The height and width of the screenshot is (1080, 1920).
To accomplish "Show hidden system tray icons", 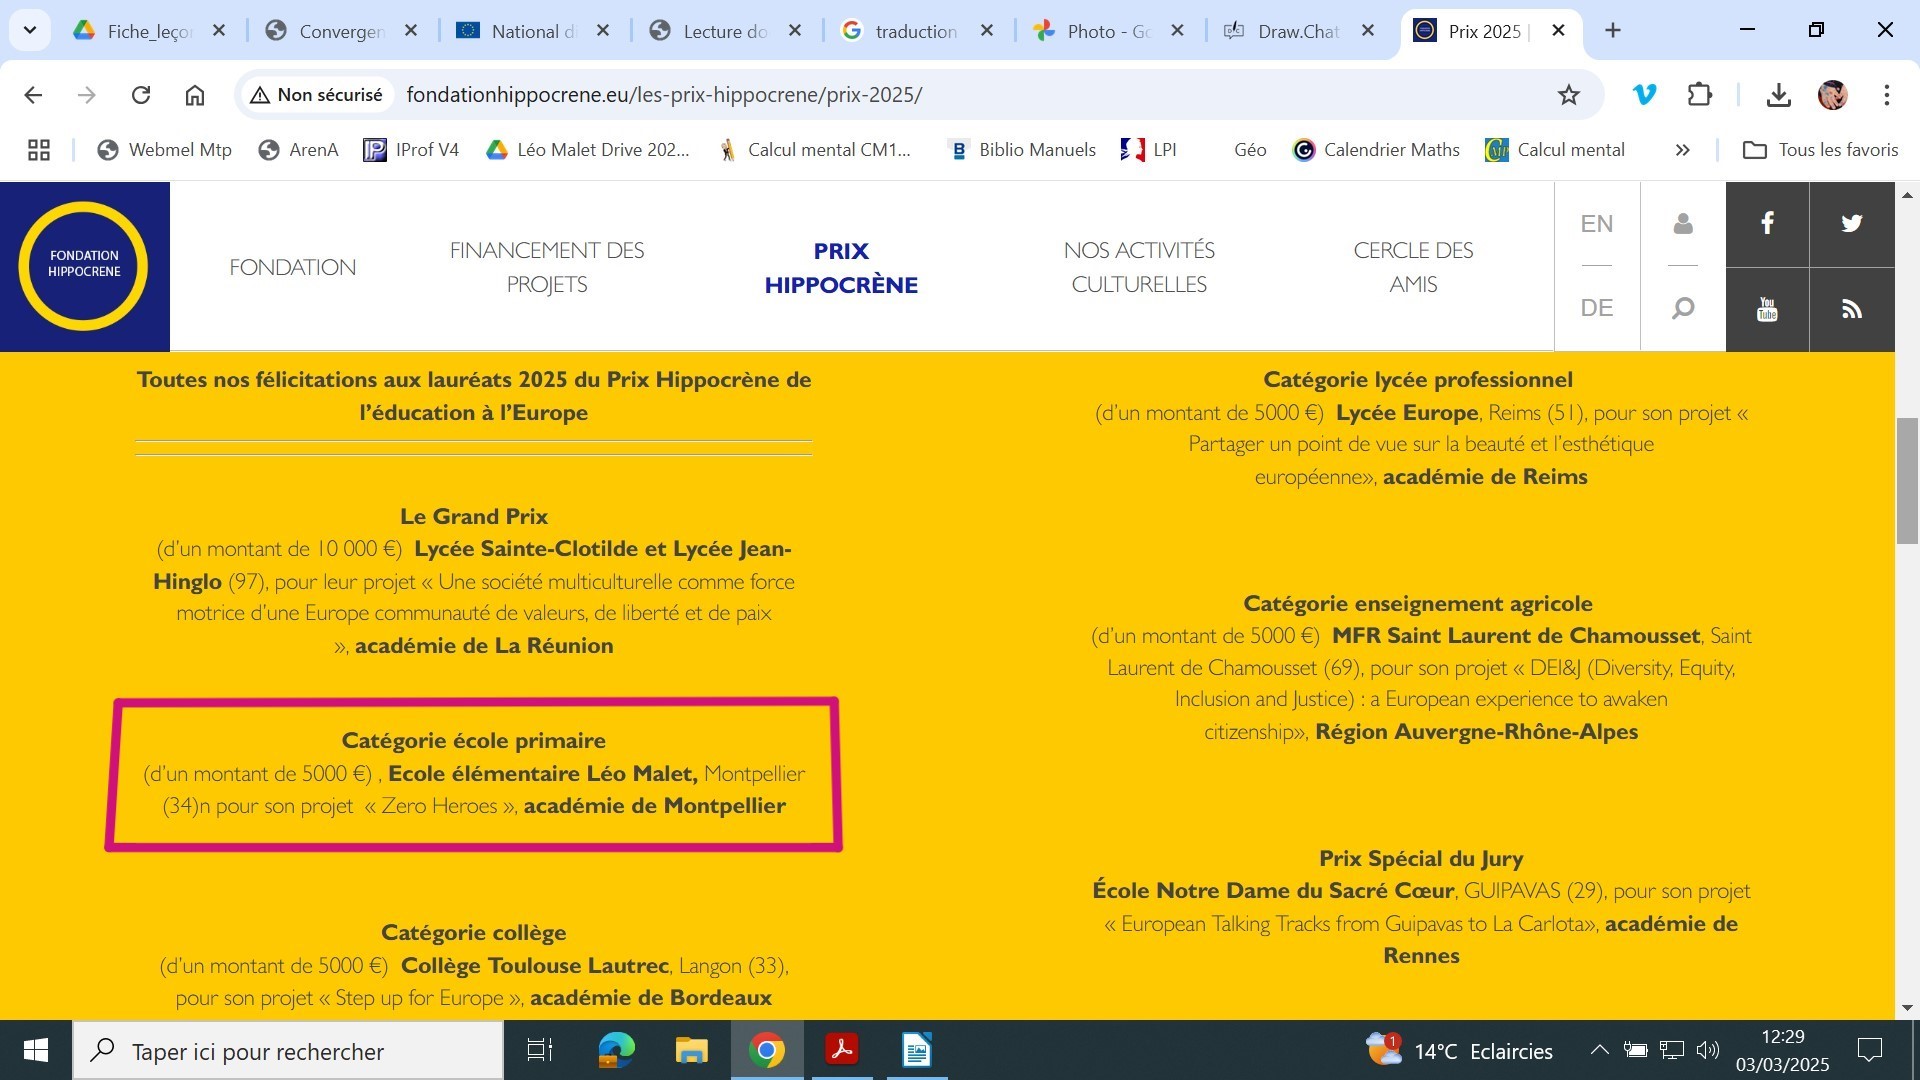I will 1599,1050.
